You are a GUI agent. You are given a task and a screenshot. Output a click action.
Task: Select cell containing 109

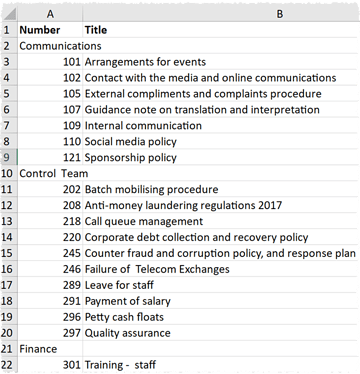[50, 125]
